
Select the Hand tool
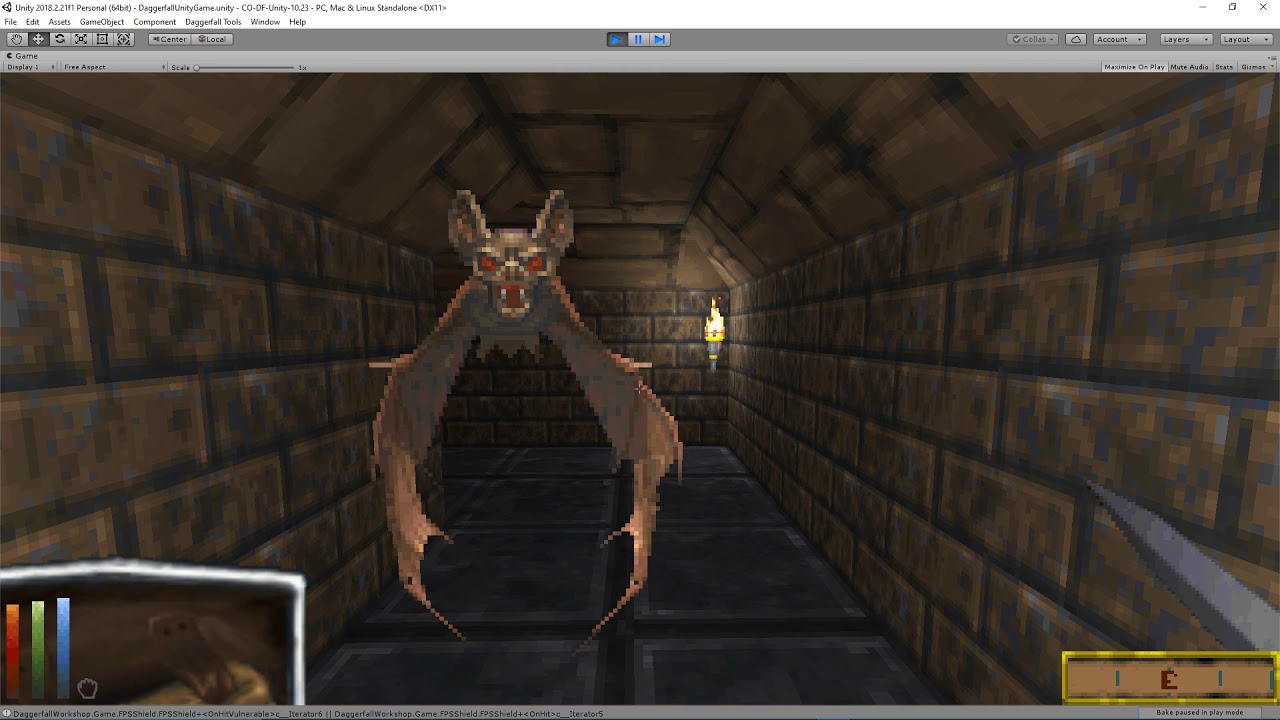click(x=16, y=39)
